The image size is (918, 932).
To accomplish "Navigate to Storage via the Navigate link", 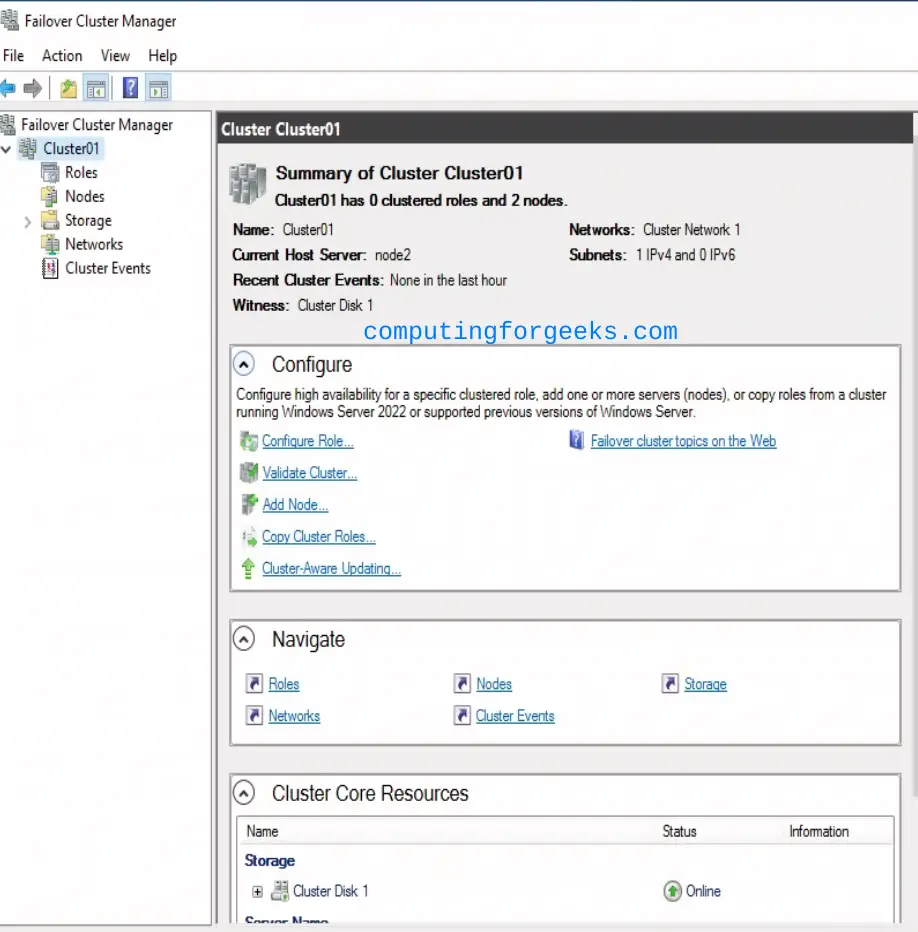I will (x=705, y=684).
